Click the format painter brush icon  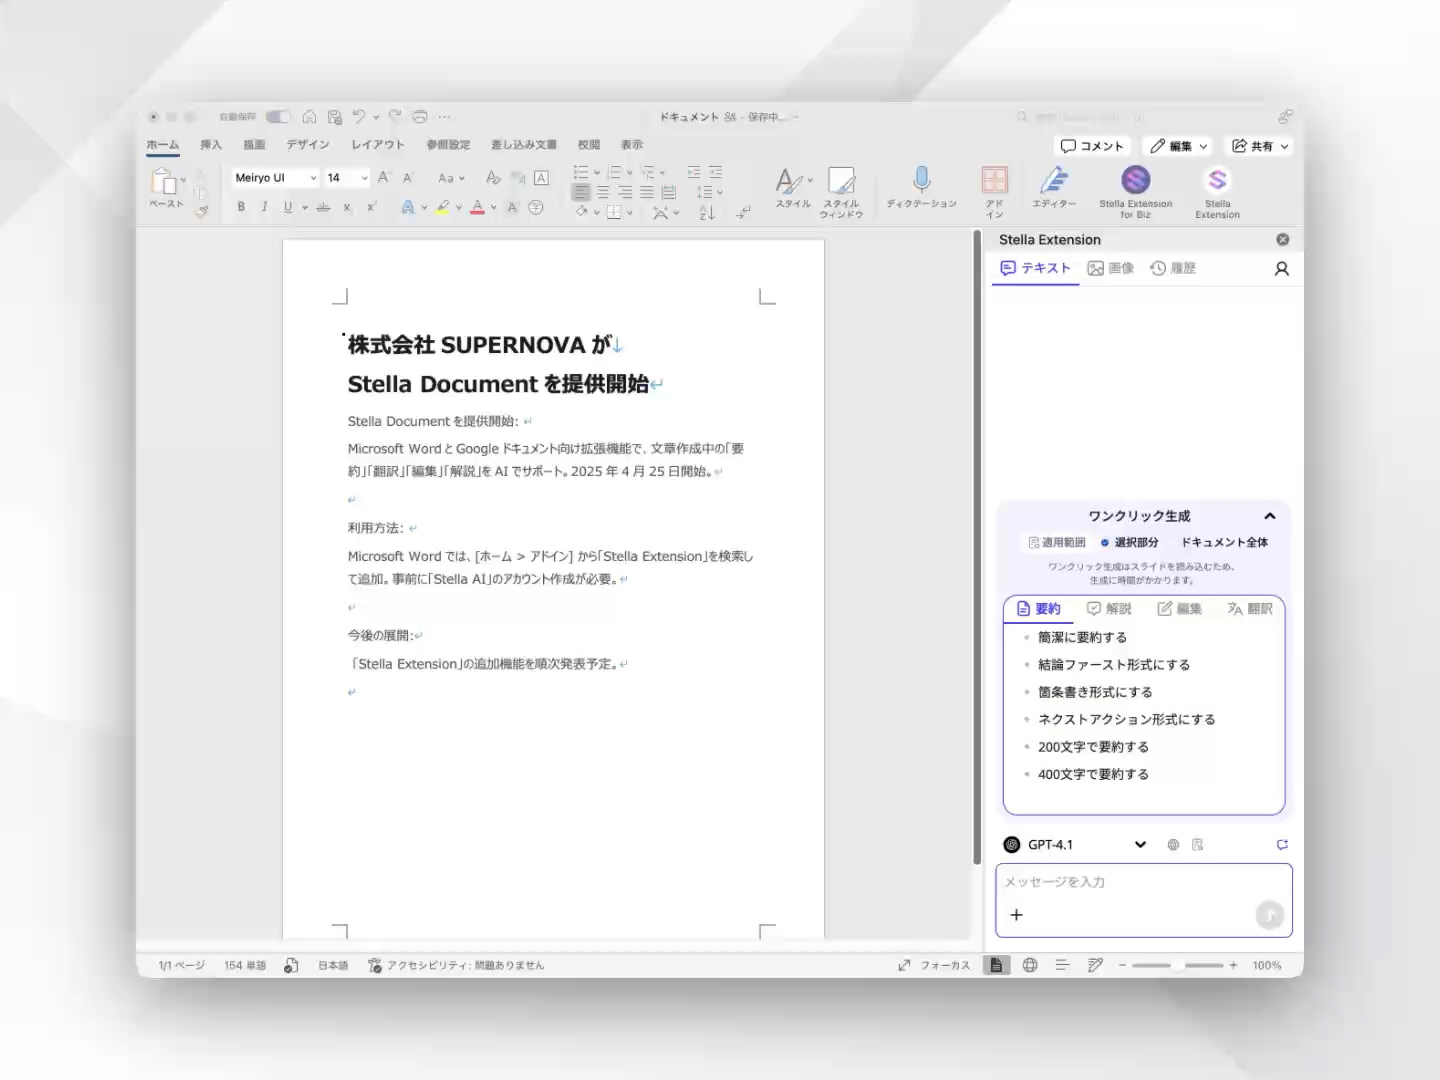(x=201, y=210)
